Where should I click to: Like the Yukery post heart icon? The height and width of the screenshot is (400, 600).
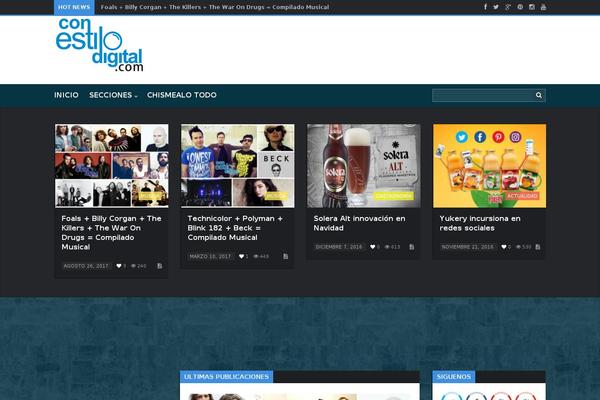504,247
